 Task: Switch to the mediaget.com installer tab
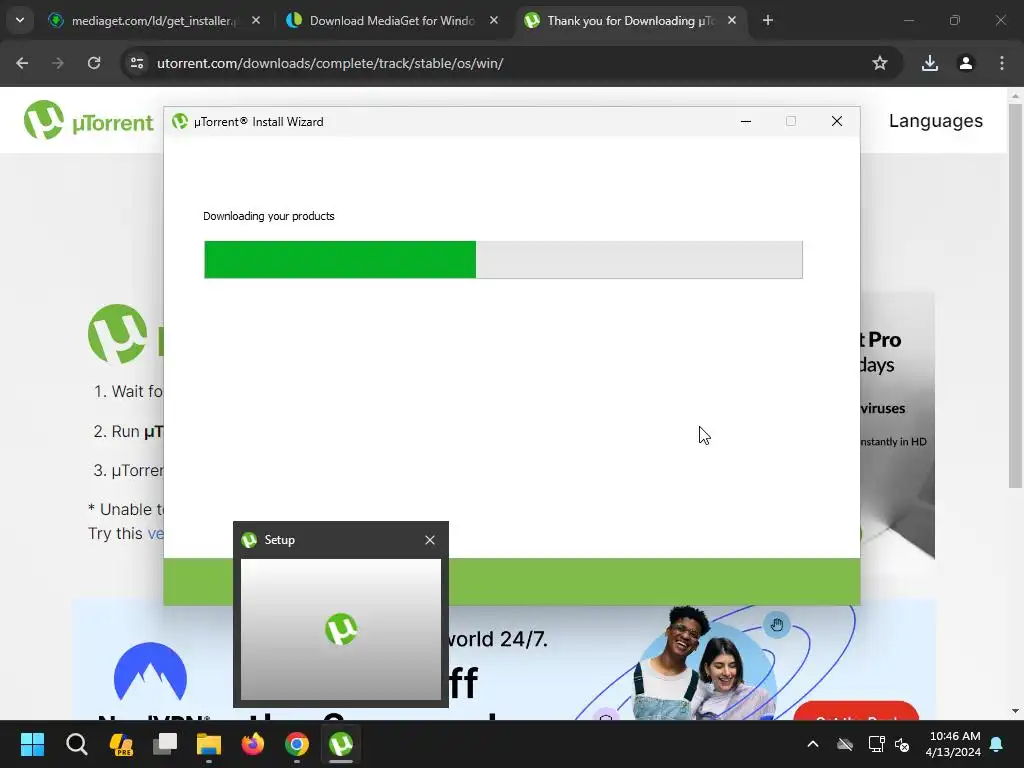[x=155, y=20]
